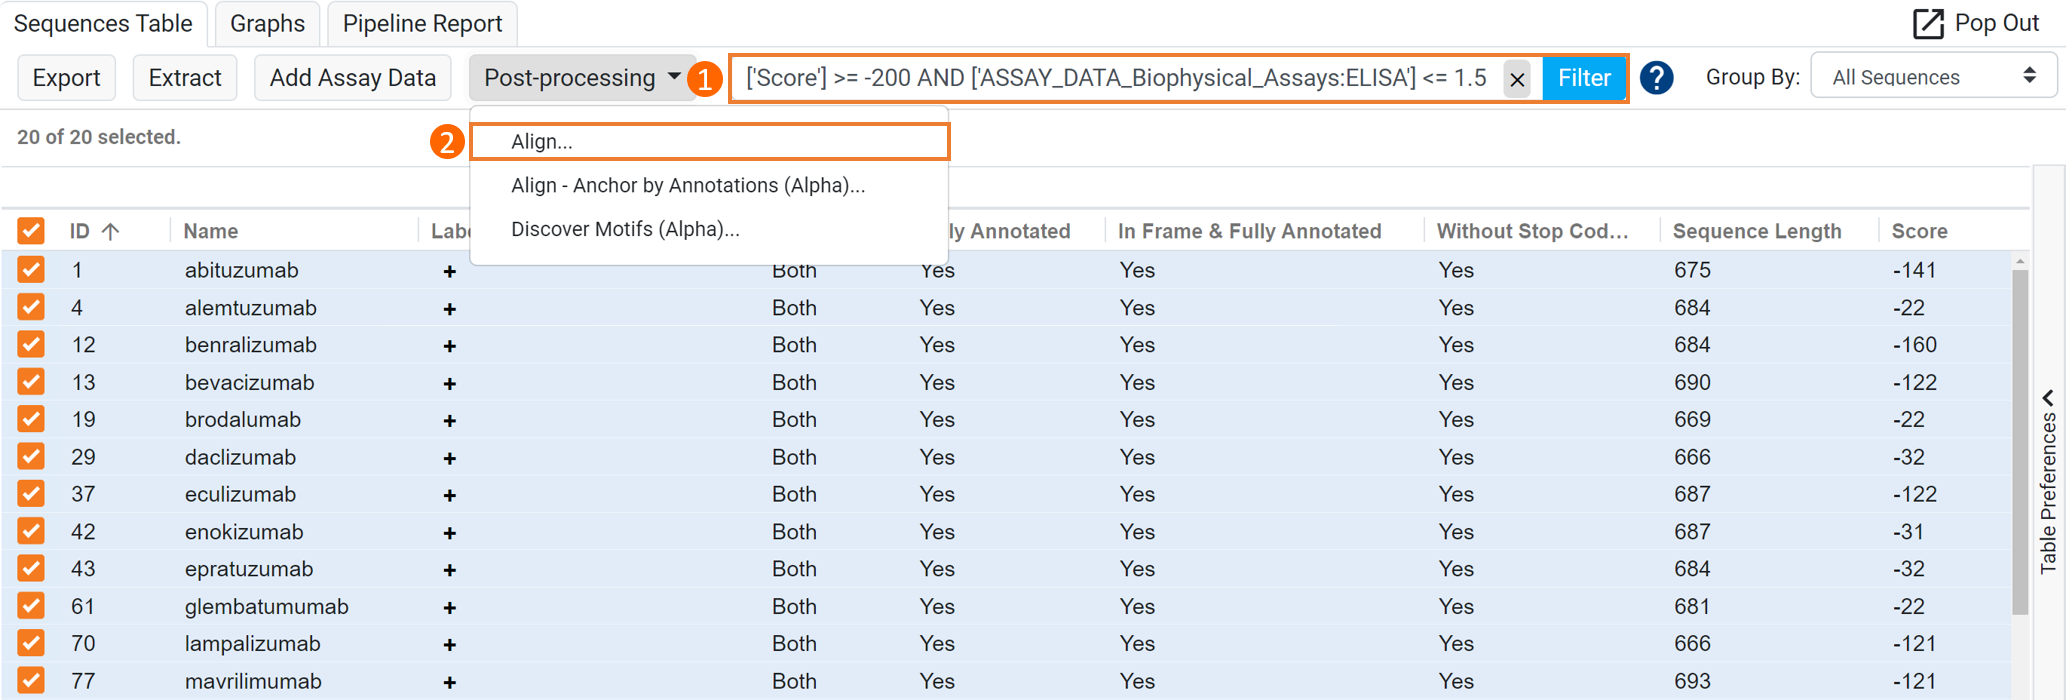Click the glembatumumab name cell
2066x700 pixels.
pyautogui.click(x=267, y=606)
